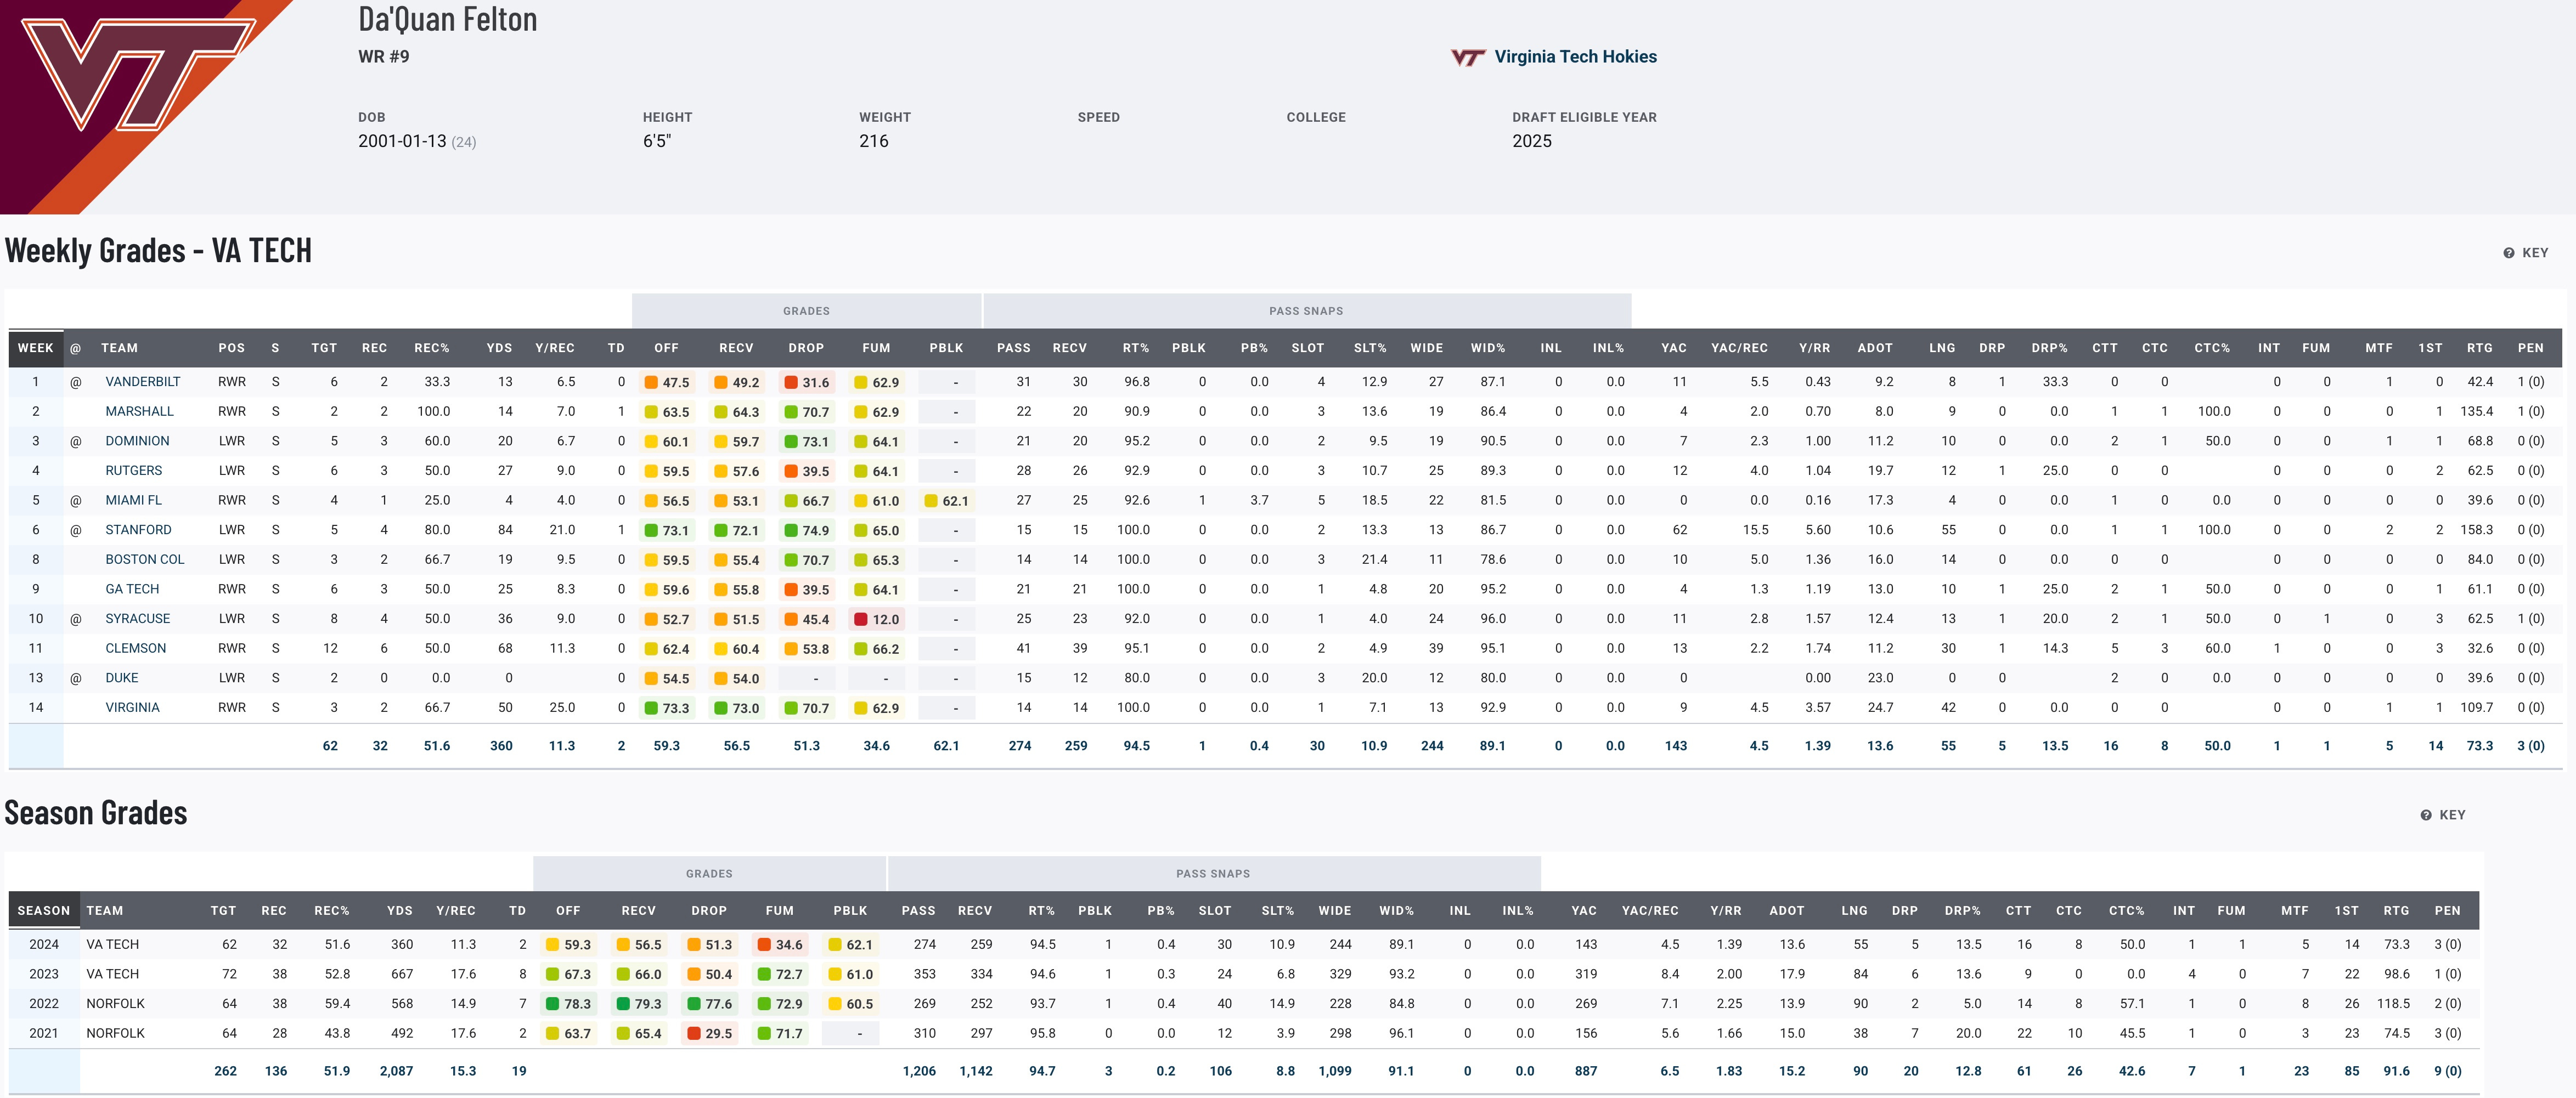Sort season table by SEASON column header
This screenshot has width=2576, height=1098.
click(x=43, y=911)
